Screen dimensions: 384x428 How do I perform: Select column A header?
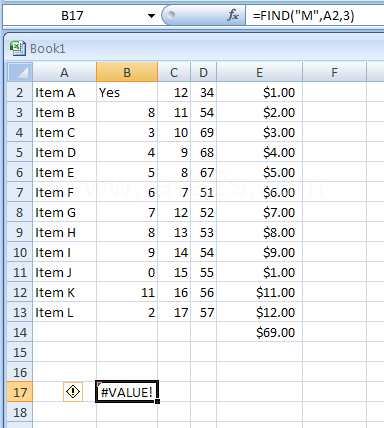tap(64, 72)
